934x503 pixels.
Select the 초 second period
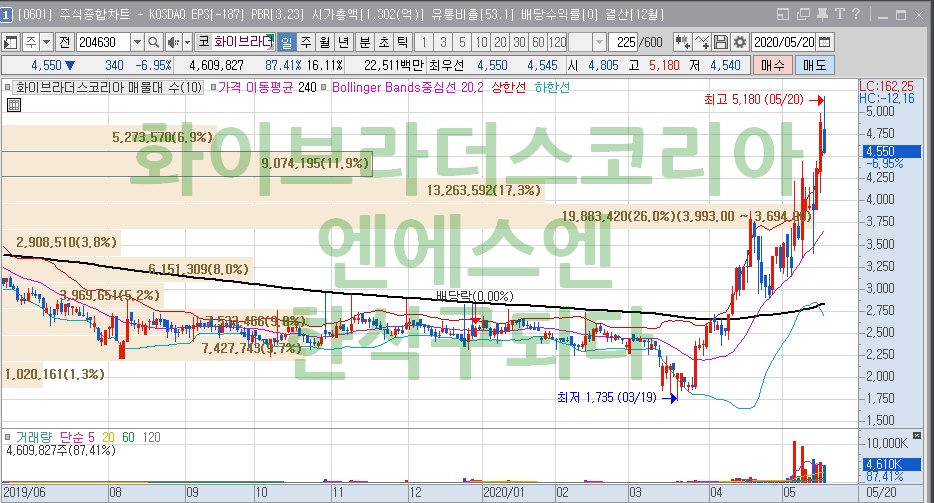(384, 42)
